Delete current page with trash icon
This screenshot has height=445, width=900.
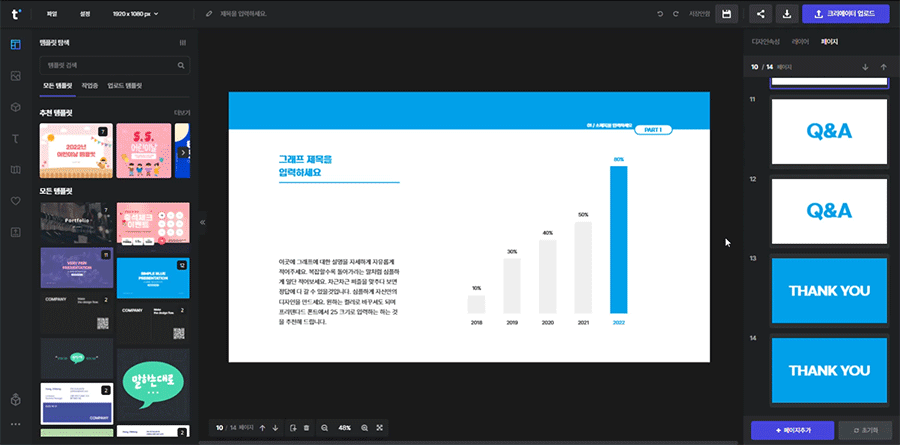point(306,428)
